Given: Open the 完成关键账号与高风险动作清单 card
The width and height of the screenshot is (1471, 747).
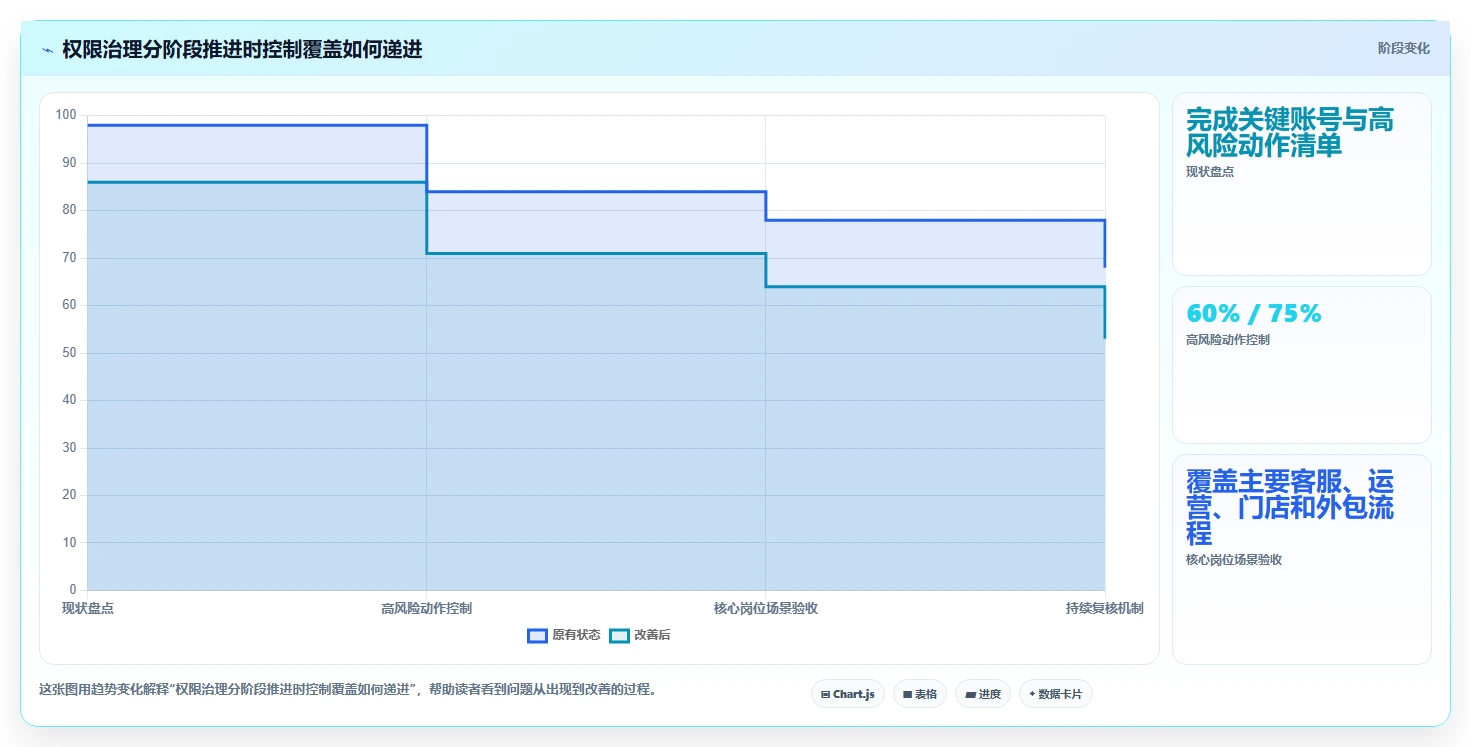Looking at the screenshot, I should (1302, 184).
